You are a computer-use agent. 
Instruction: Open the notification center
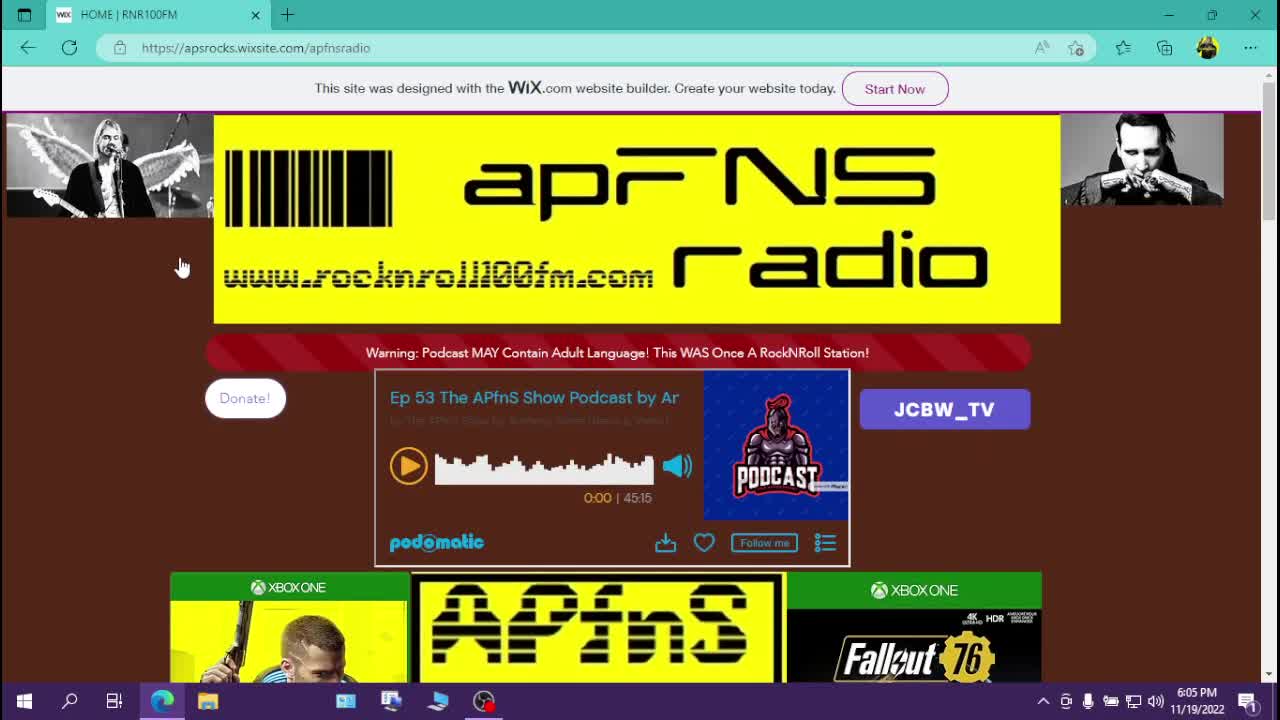(1248, 701)
